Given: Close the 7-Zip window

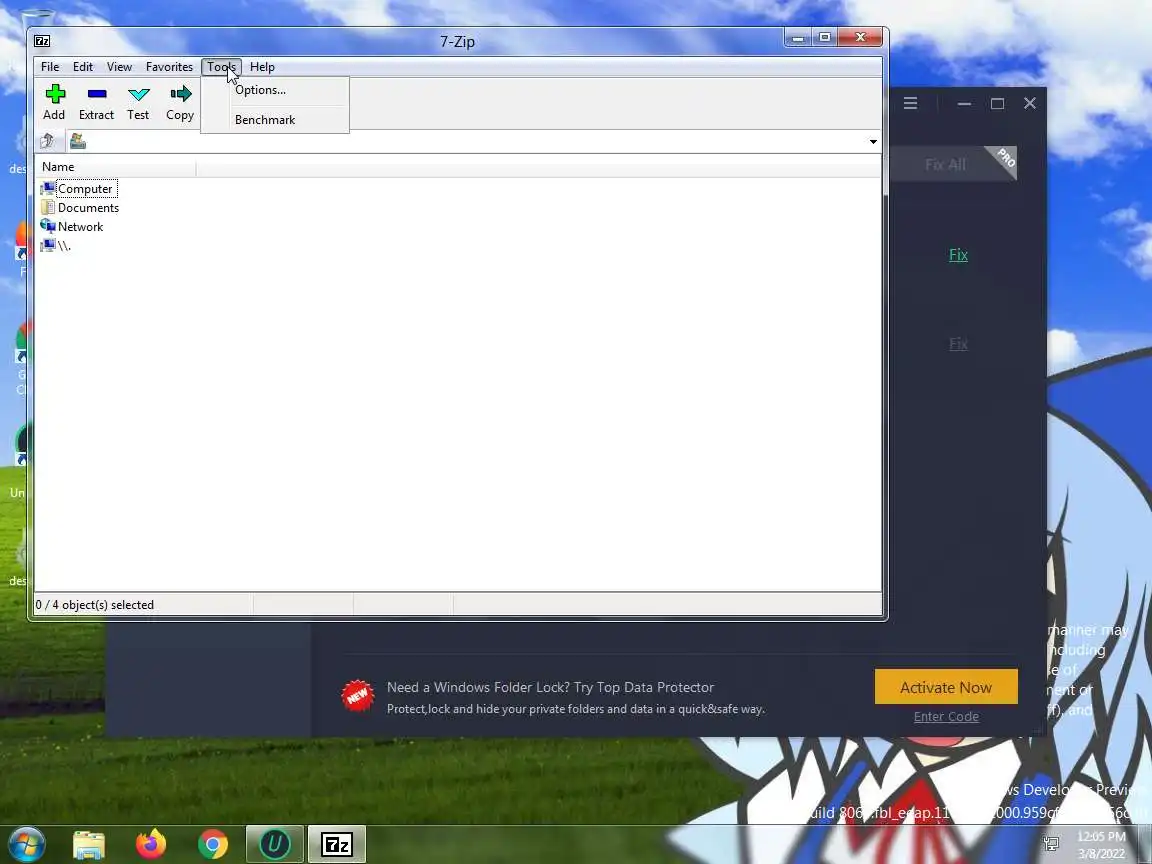Looking at the screenshot, I should 860,37.
